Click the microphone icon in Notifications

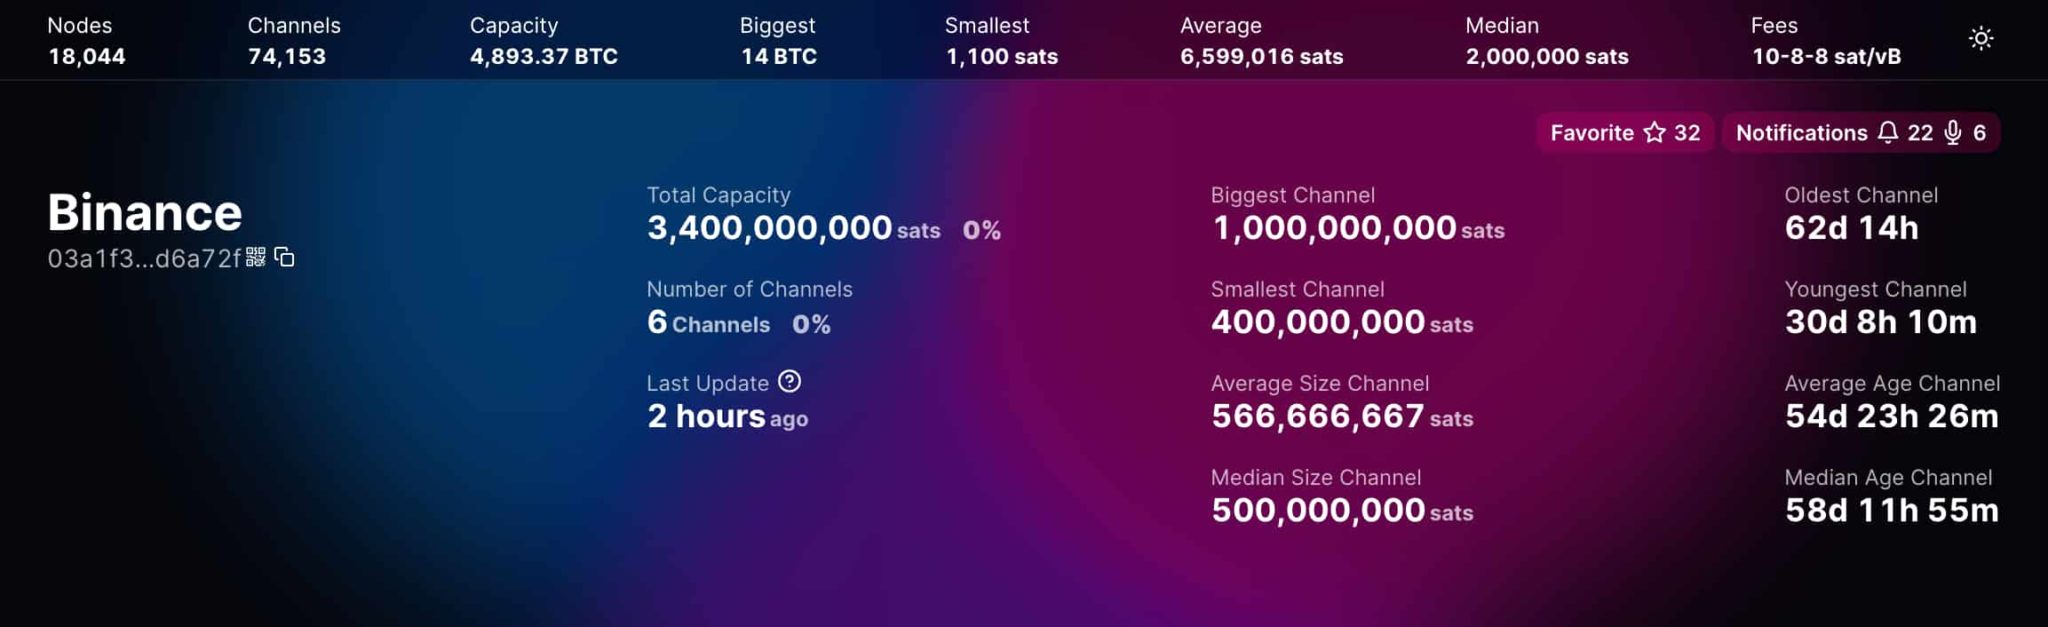click(x=1952, y=133)
